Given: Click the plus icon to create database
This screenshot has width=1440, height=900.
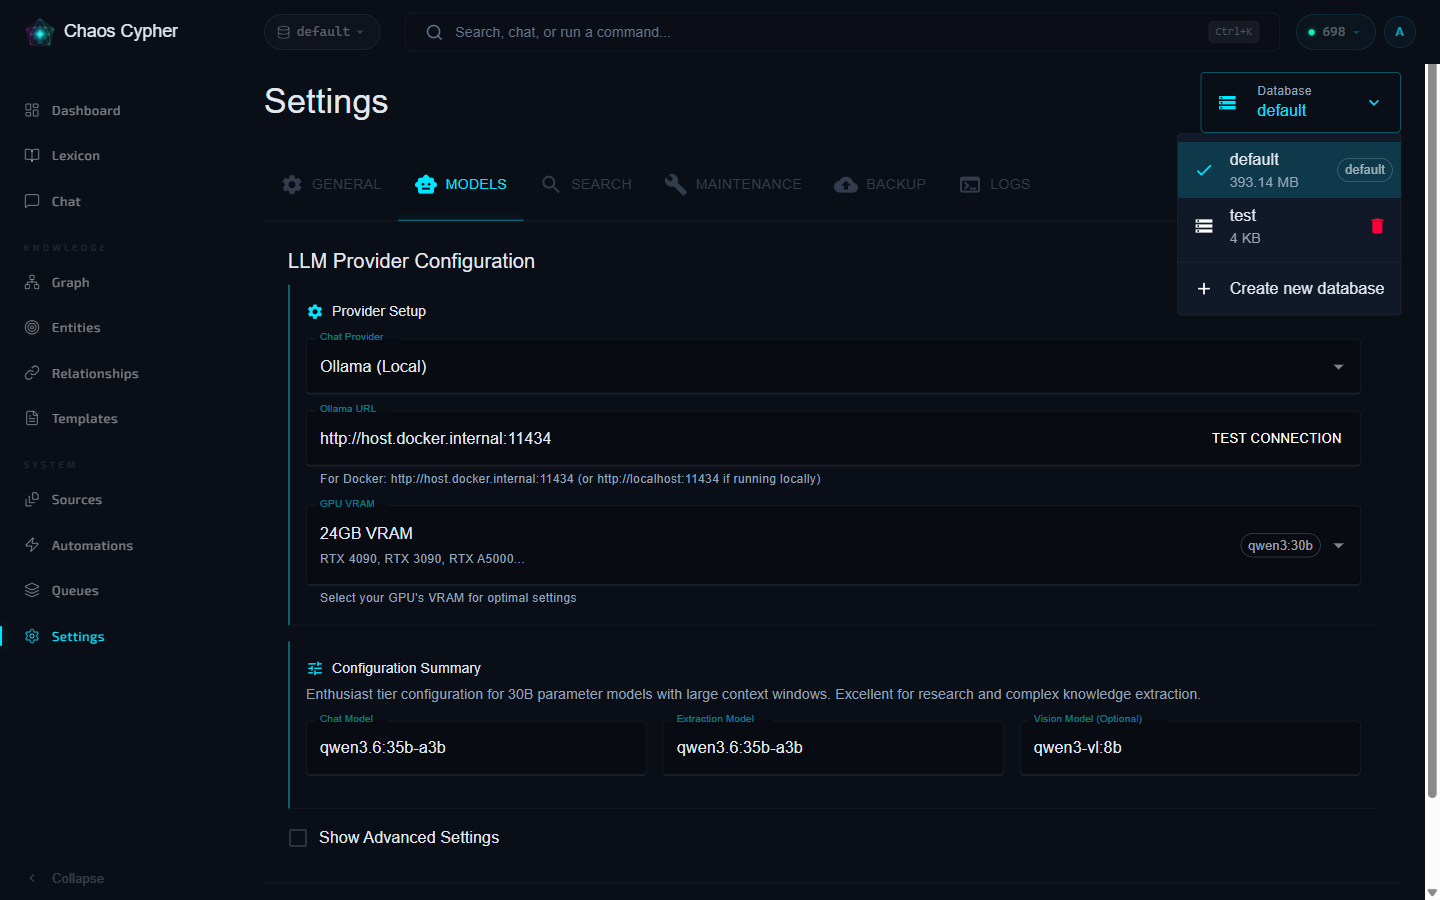Looking at the screenshot, I should pos(1204,288).
